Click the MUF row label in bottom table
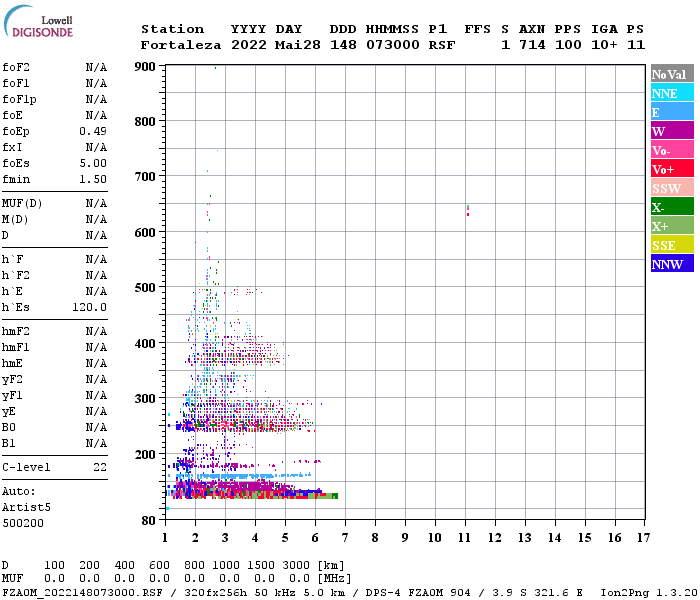Image resolution: width=700 pixels, height=600 pixels. click(x=12, y=578)
